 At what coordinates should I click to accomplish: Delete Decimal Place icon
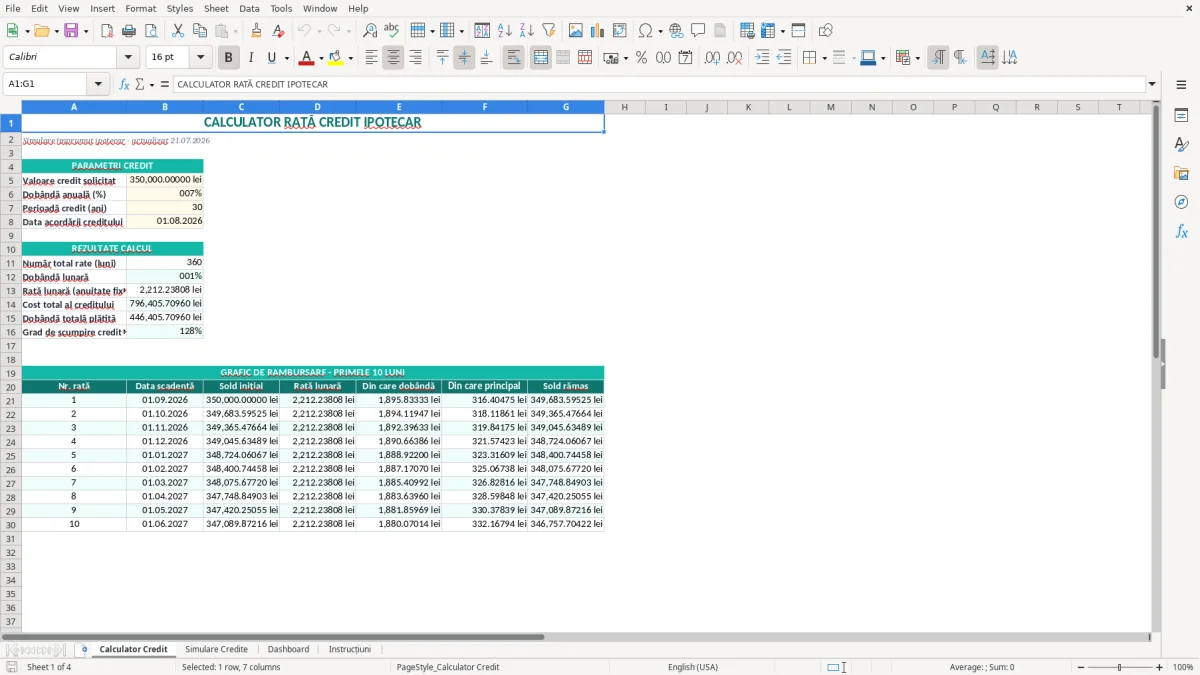[734, 58]
